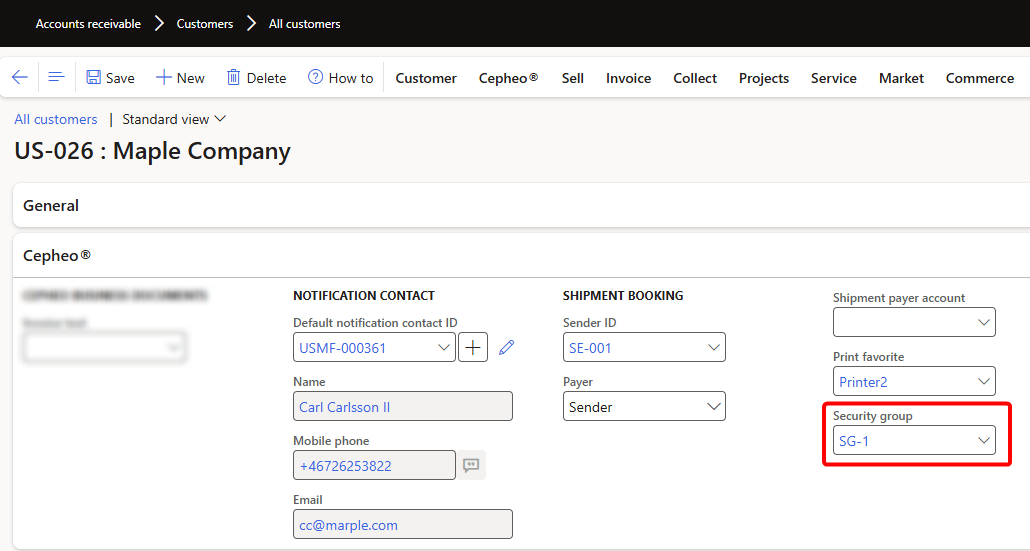This screenshot has height=551, width=1030.
Task: Click the Save disk icon
Action: click(x=94, y=78)
